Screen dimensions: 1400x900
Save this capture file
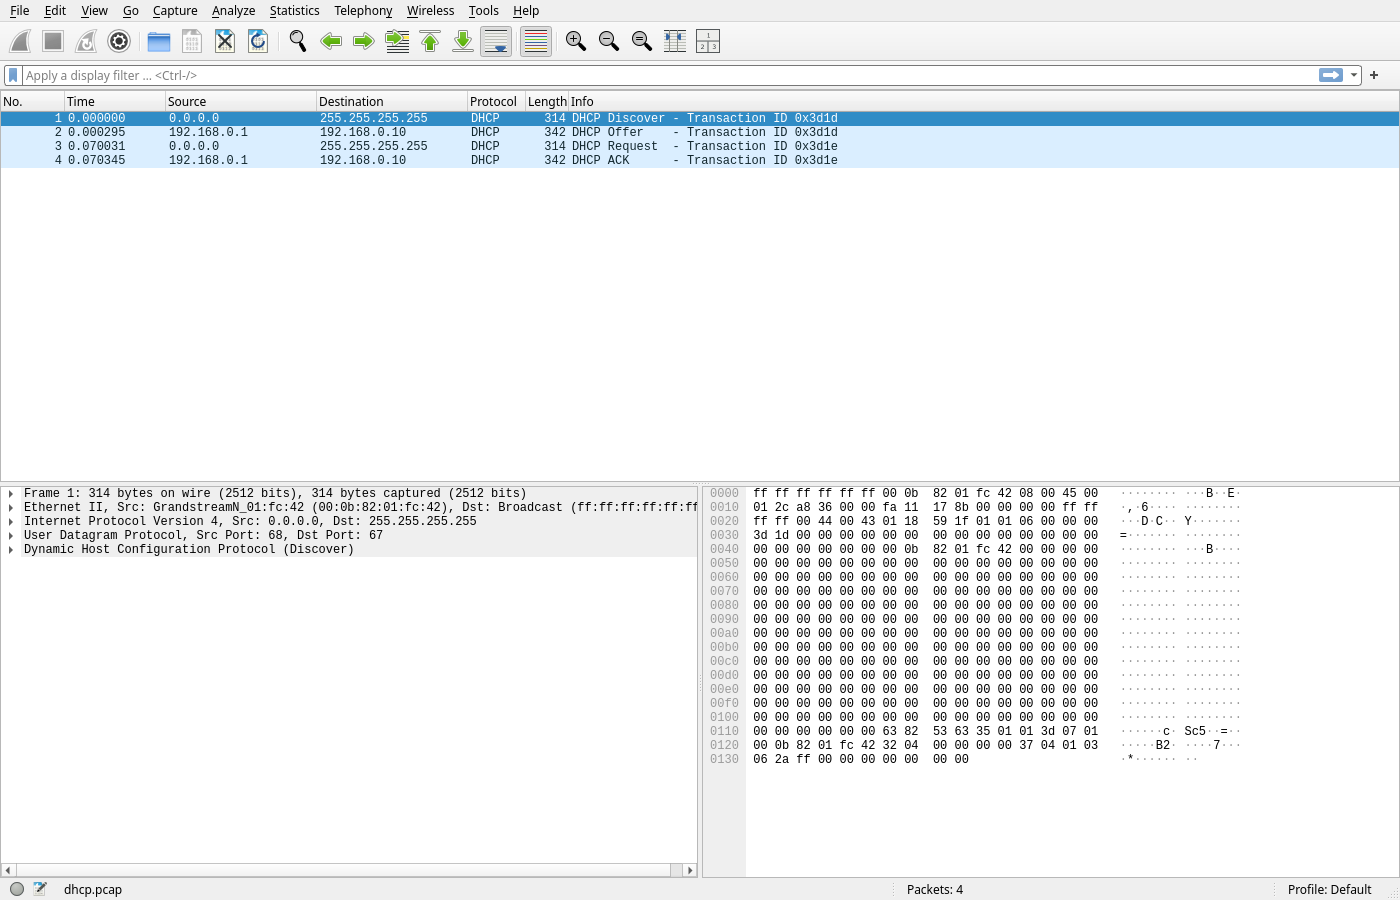(192, 41)
